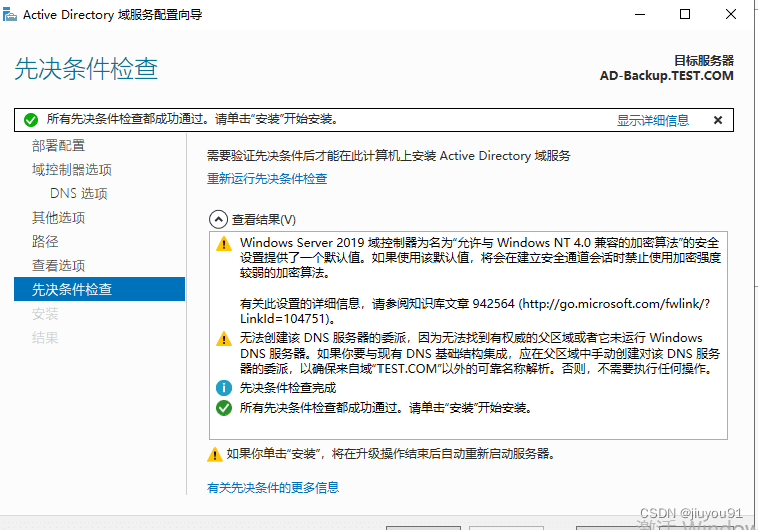Click the 先决条件检查 page heading
Screen dimensions: 758x530
[x=86, y=69]
